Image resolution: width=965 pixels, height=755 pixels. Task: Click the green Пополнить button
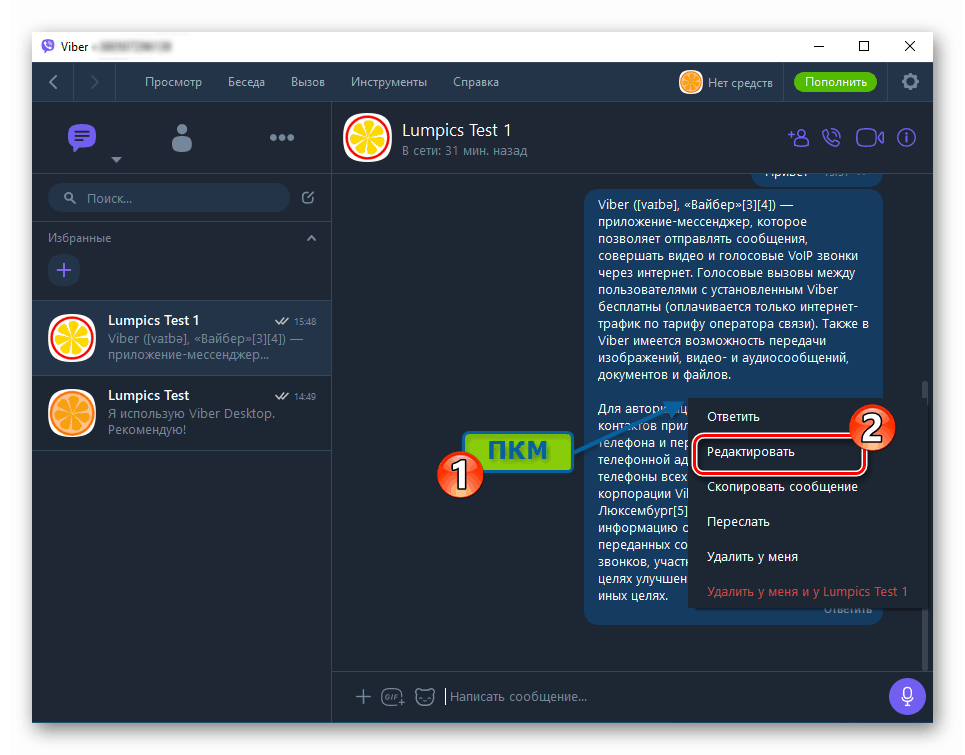click(x=835, y=82)
